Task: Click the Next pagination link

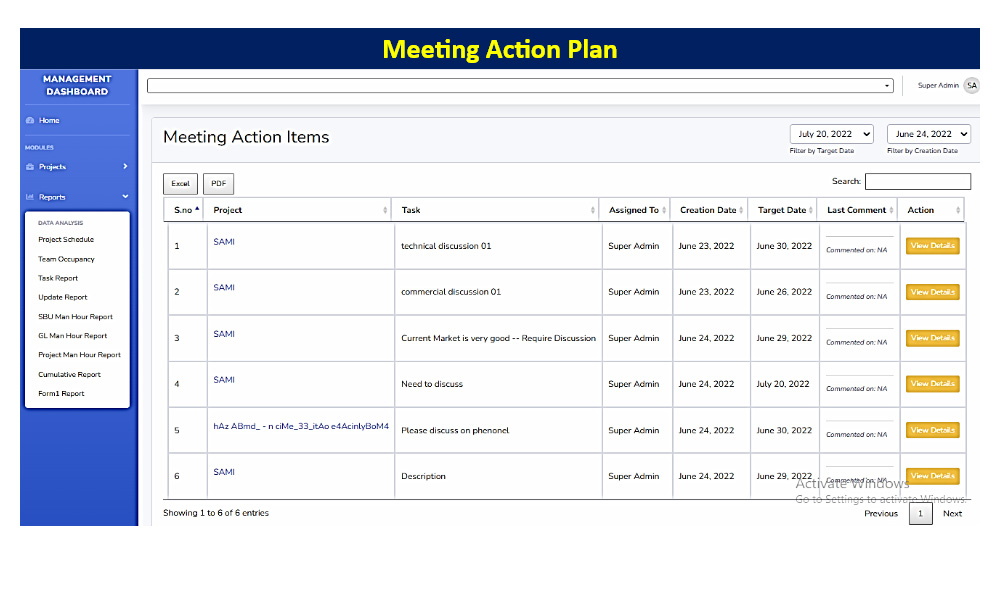Action: pos(952,513)
